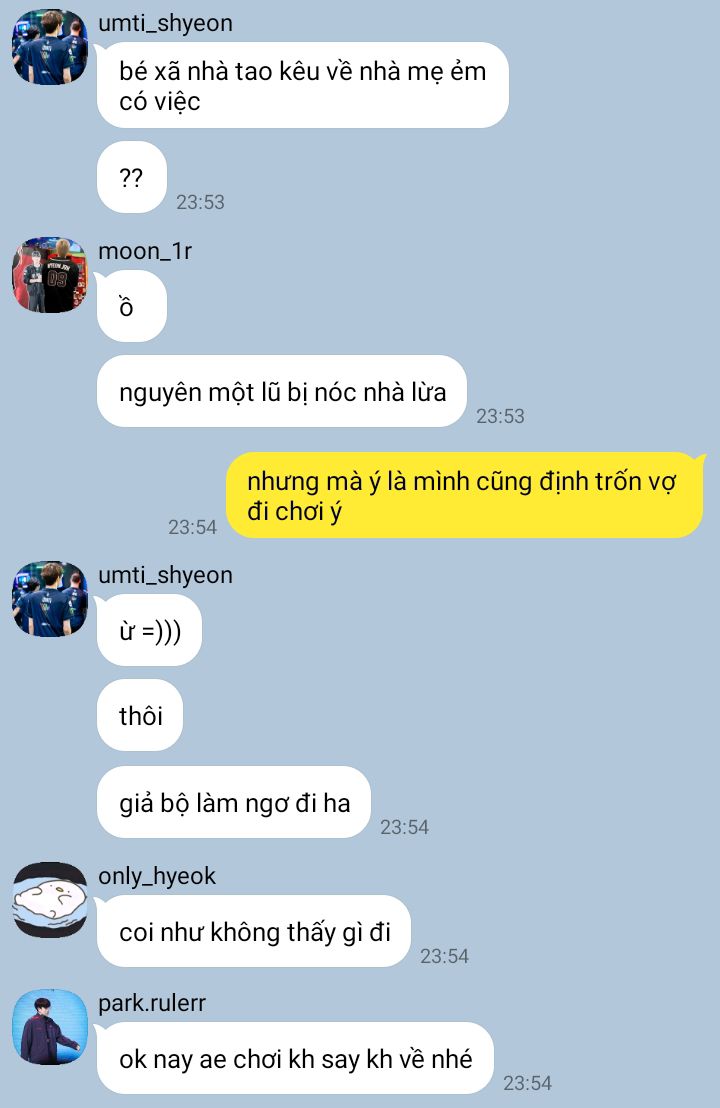Open only_hyeok's egg avatar
The width and height of the screenshot is (720, 1108).
[x=49, y=900]
